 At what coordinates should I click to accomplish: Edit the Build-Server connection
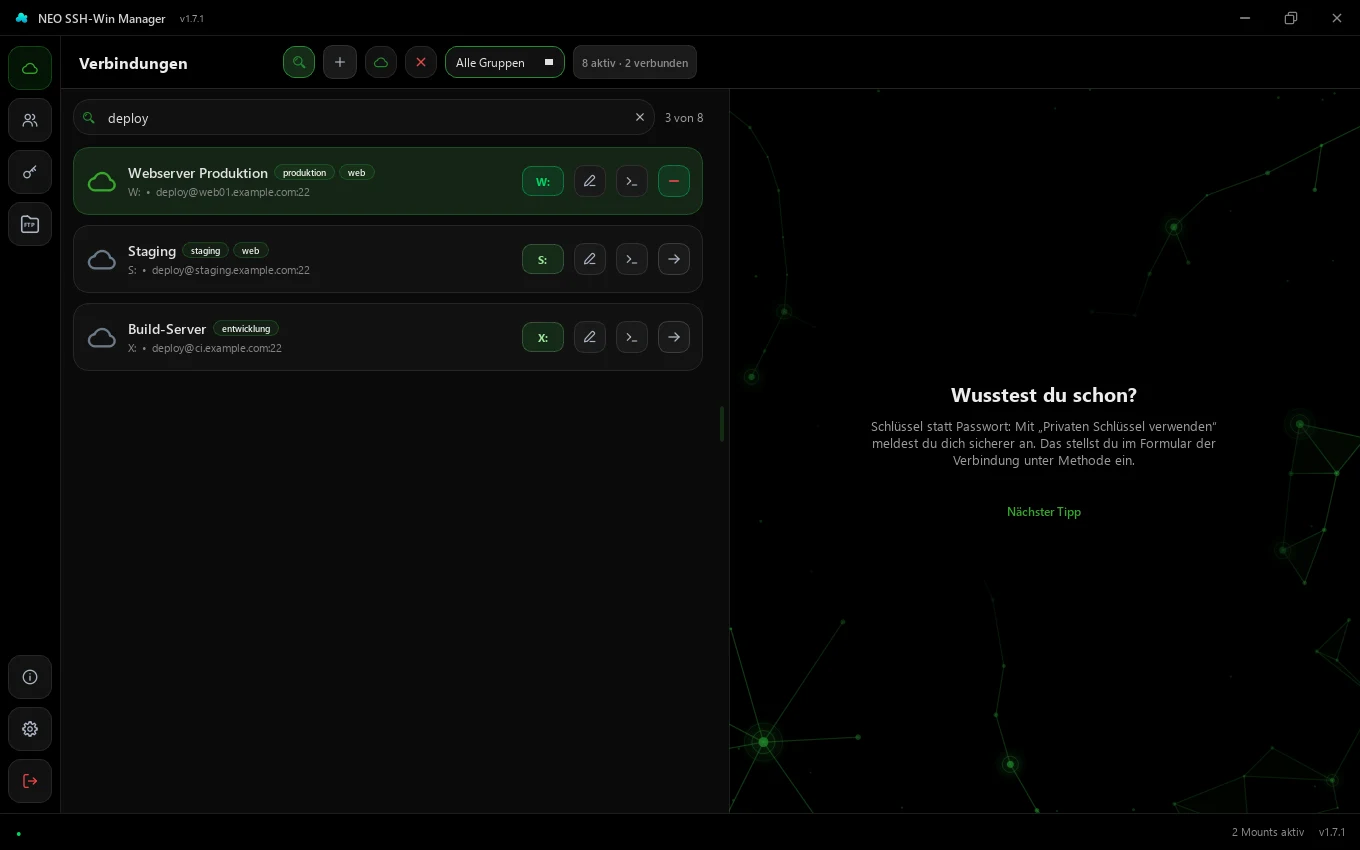(x=590, y=337)
